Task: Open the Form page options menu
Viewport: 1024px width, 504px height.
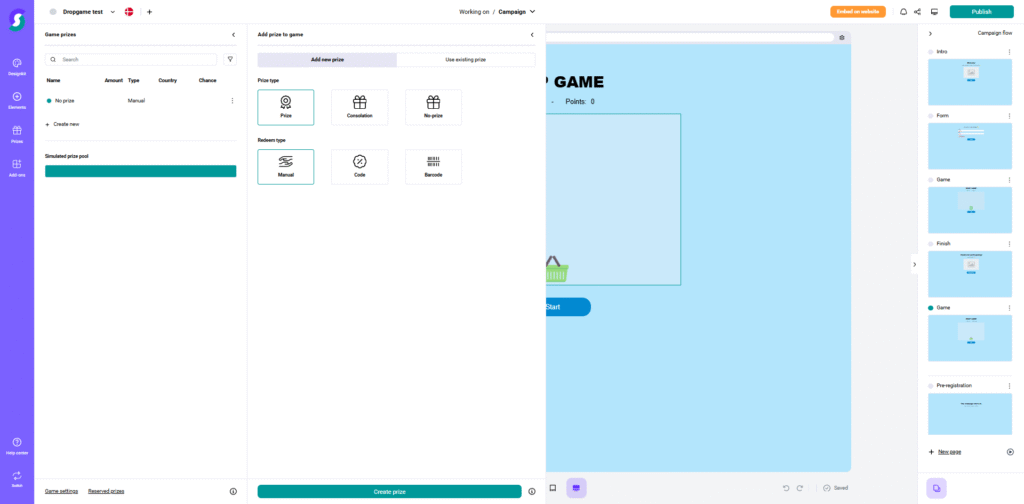Action: coord(1009,116)
